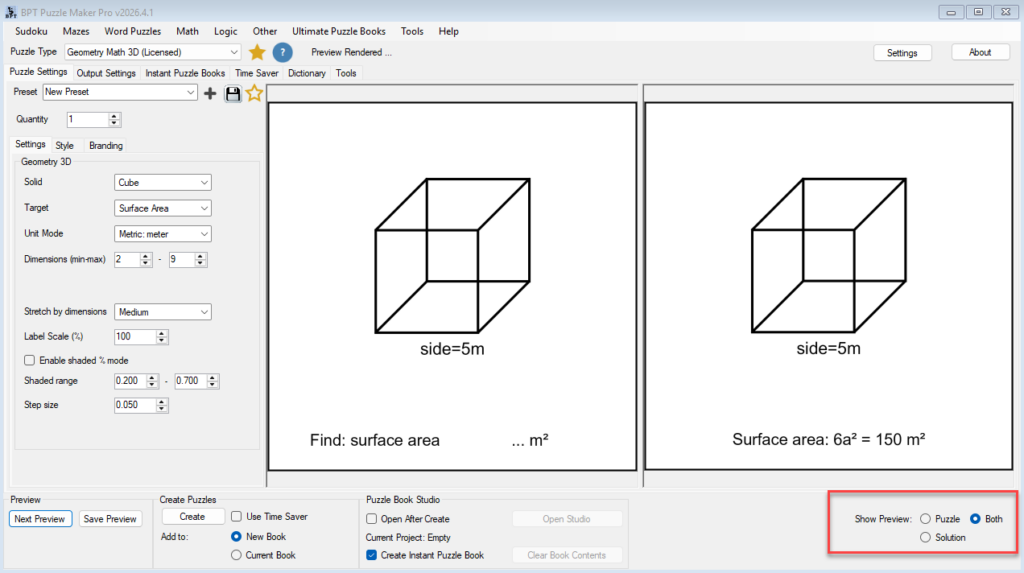The width and height of the screenshot is (1024, 573).
Task: Choose the Current Book radio option
Action: [x=236, y=555]
